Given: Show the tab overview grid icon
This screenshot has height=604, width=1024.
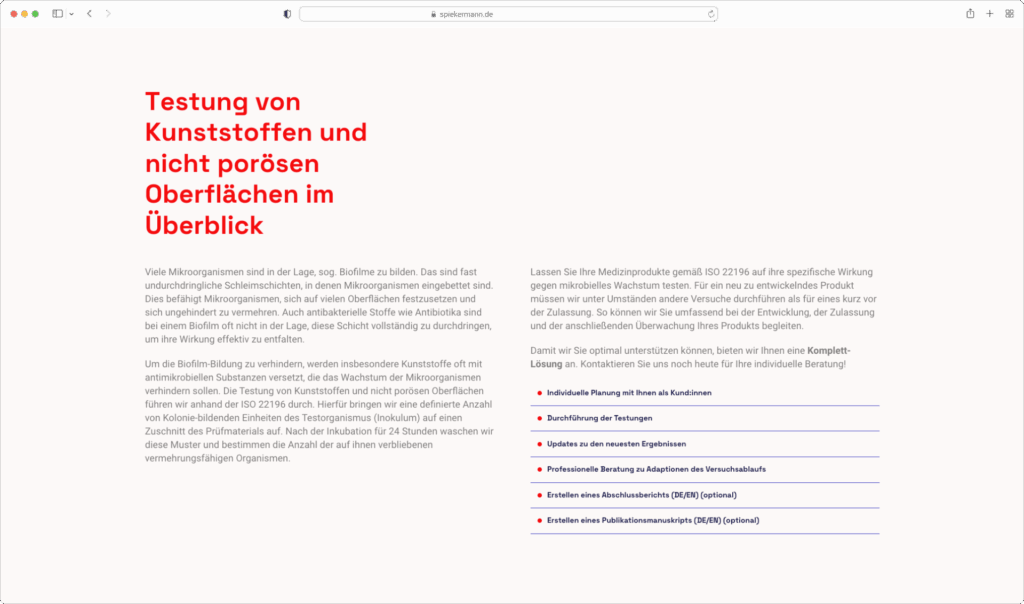Looking at the screenshot, I should tap(1009, 14).
